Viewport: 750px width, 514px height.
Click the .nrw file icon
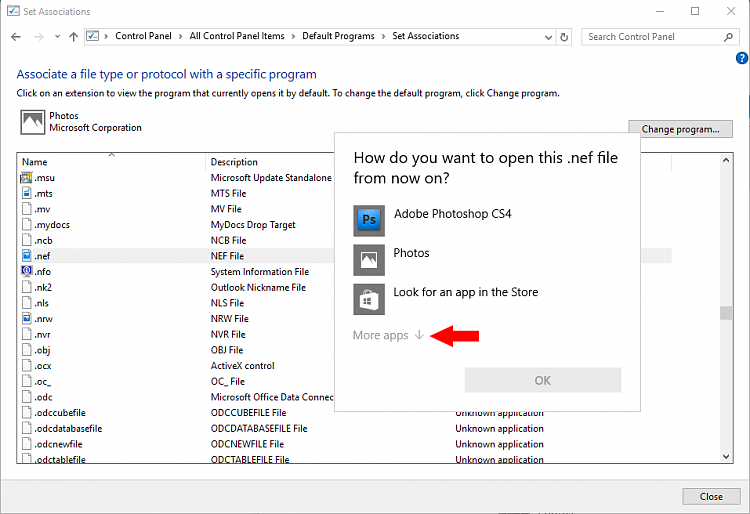pos(27,318)
